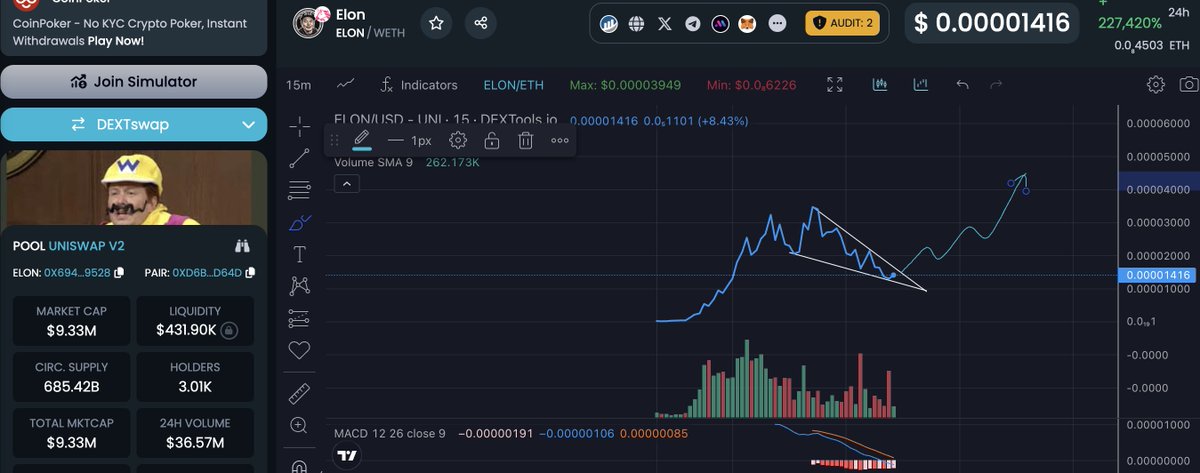The image size is (1200, 473).
Task: Activate the zoom in tool
Action: click(x=299, y=425)
